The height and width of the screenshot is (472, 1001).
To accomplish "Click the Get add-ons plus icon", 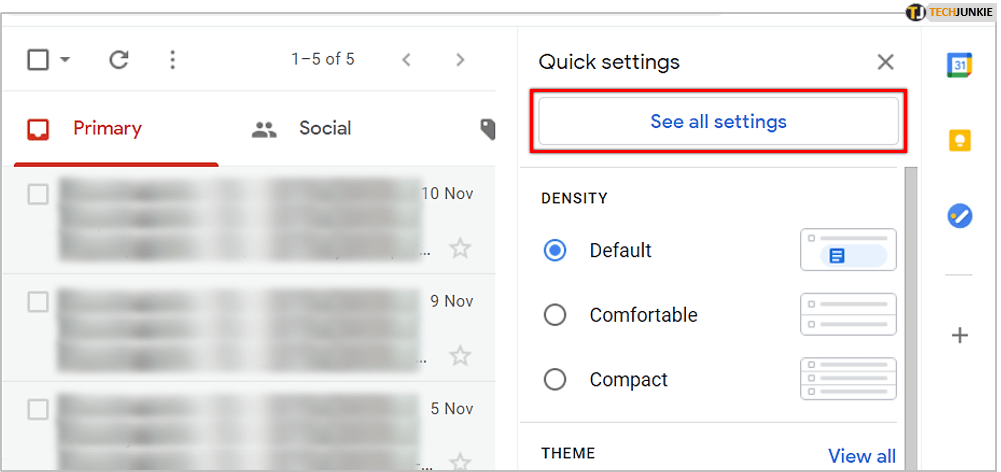I will (960, 335).
